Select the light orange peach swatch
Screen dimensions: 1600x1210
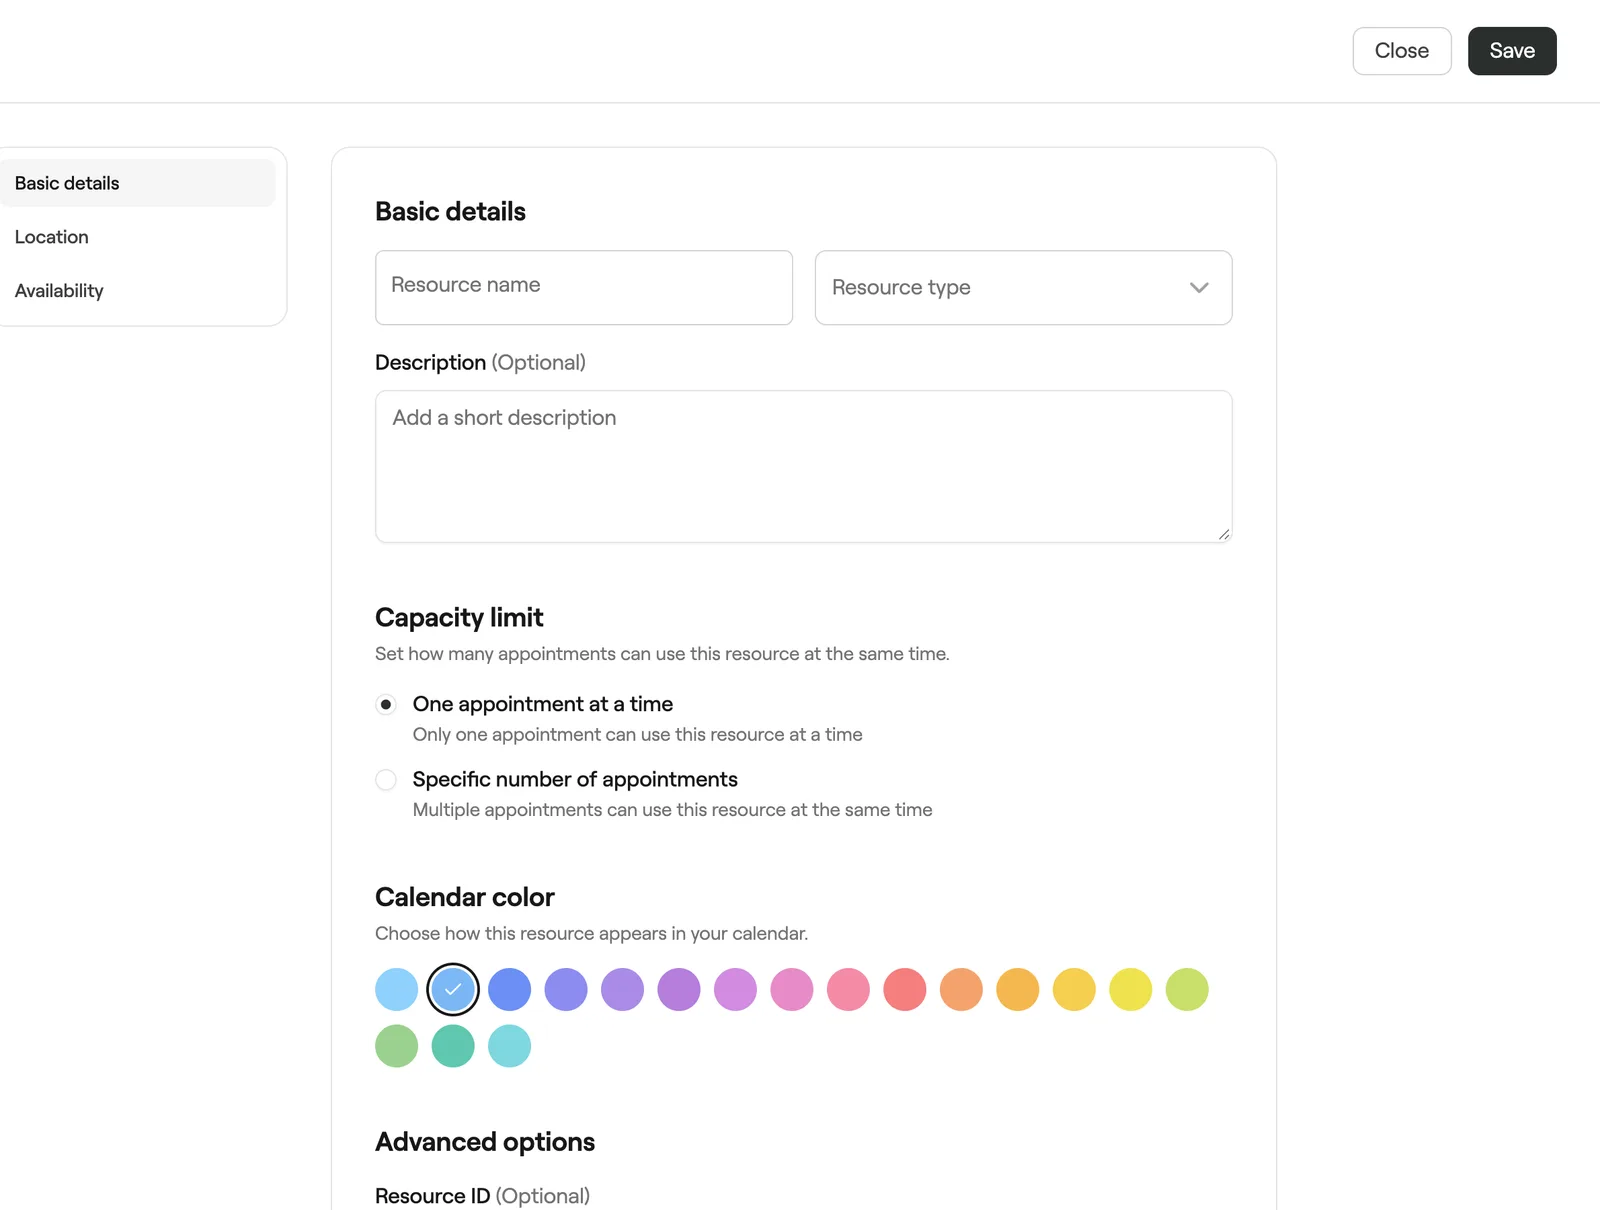pos(962,990)
